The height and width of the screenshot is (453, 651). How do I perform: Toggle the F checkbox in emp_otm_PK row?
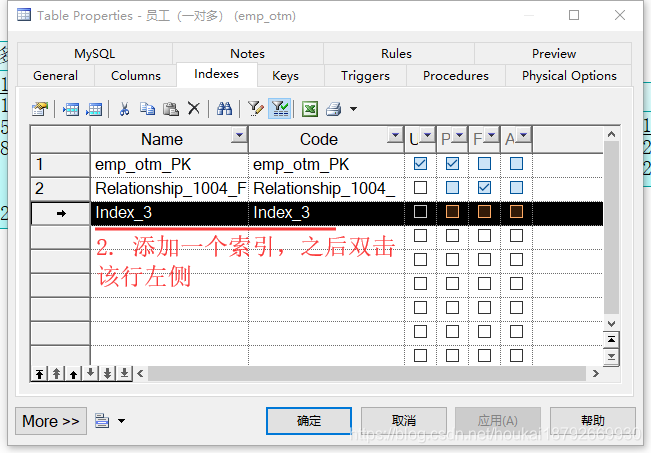[484, 164]
